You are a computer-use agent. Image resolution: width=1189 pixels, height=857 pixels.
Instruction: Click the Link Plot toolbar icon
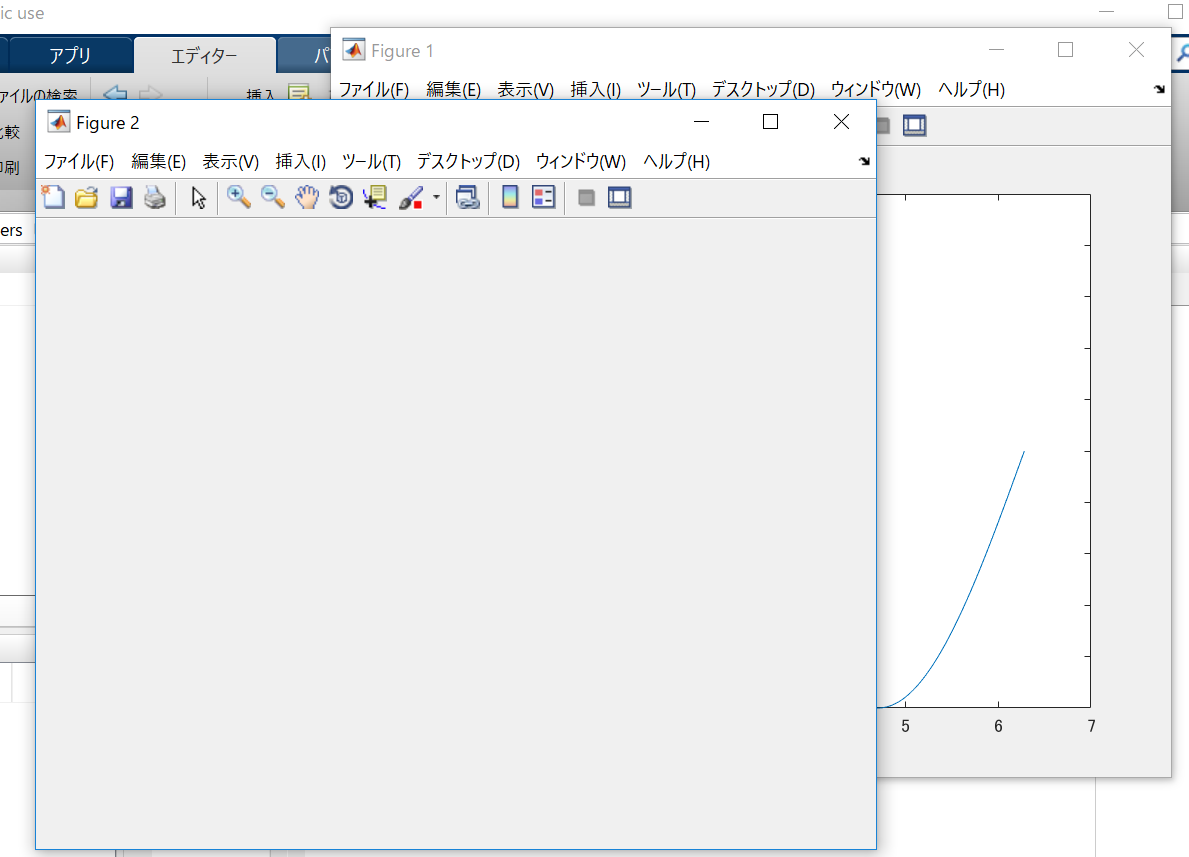pyautogui.click(x=468, y=198)
